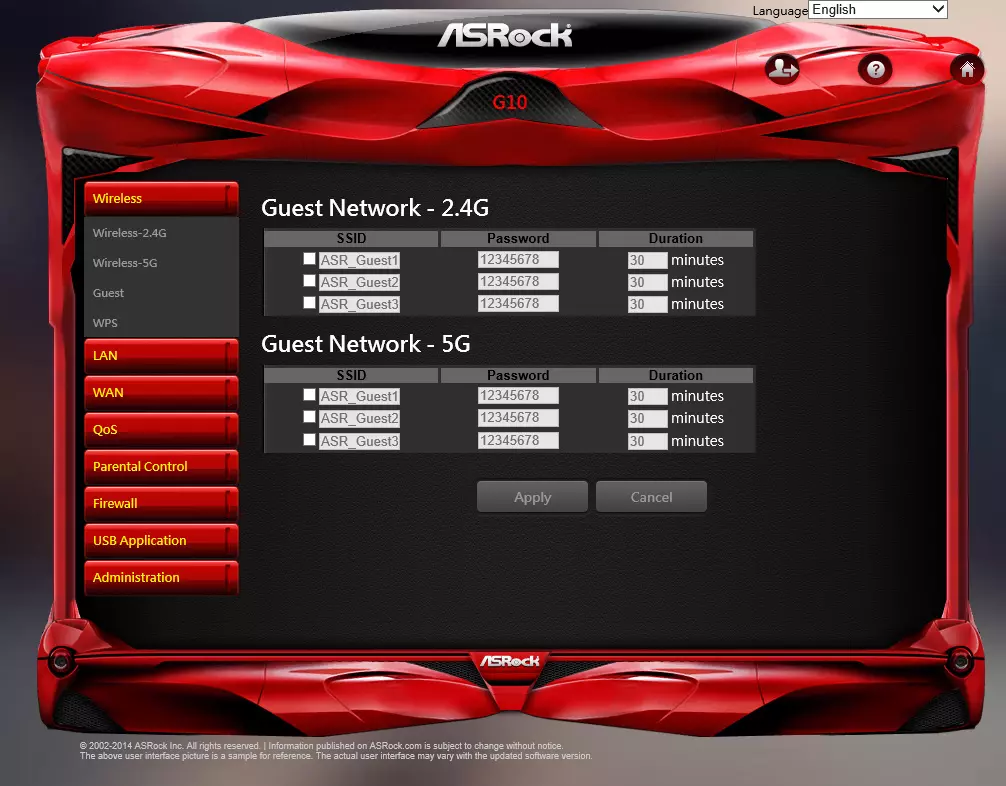The width and height of the screenshot is (1006, 786).
Task: Open the Wireless-5G submenu item
Action: click(125, 263)
